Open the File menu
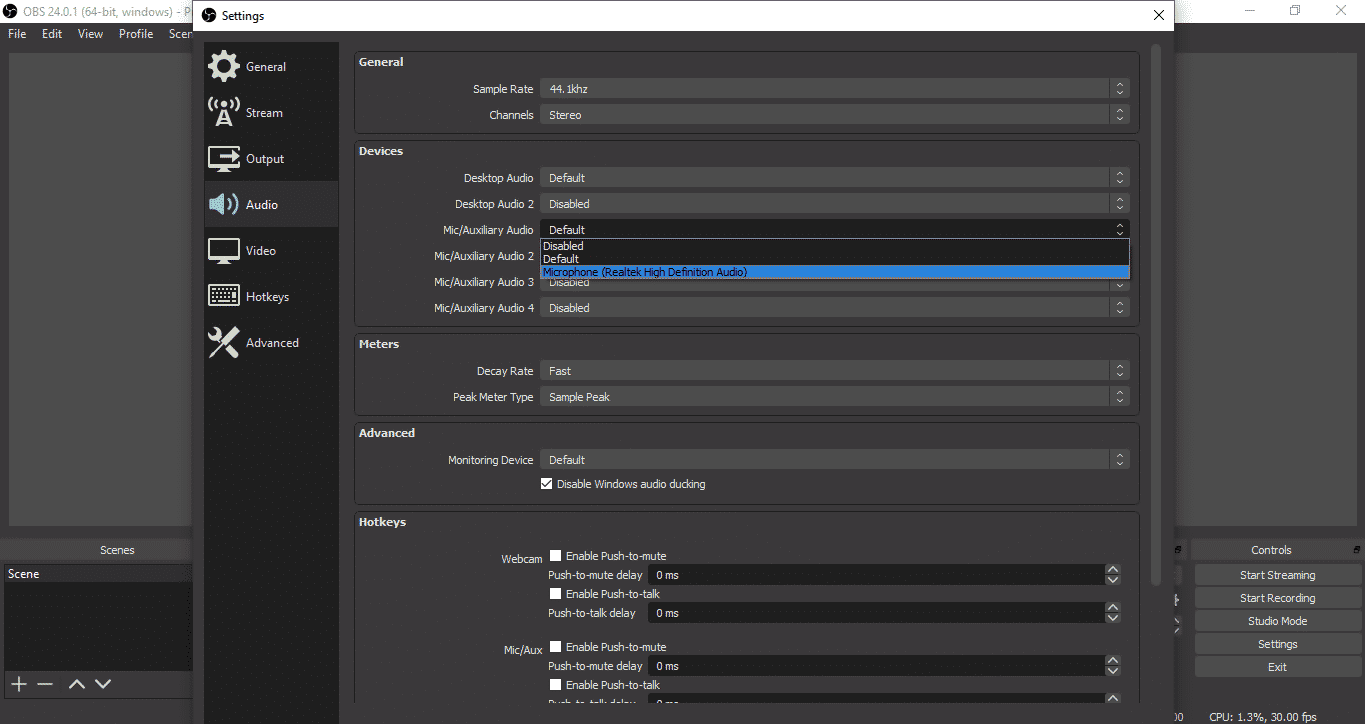Image resolution: width=1365 pixels, height=724 pixels. [17, 34]
